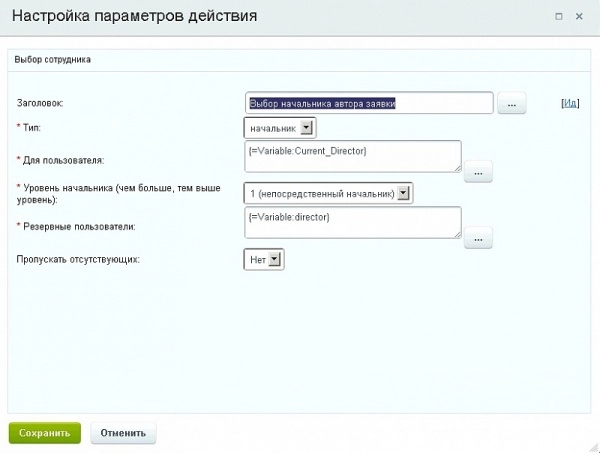Open value picker for Резервные пользователи field
600x453 pixels.
tap(478, 237)
